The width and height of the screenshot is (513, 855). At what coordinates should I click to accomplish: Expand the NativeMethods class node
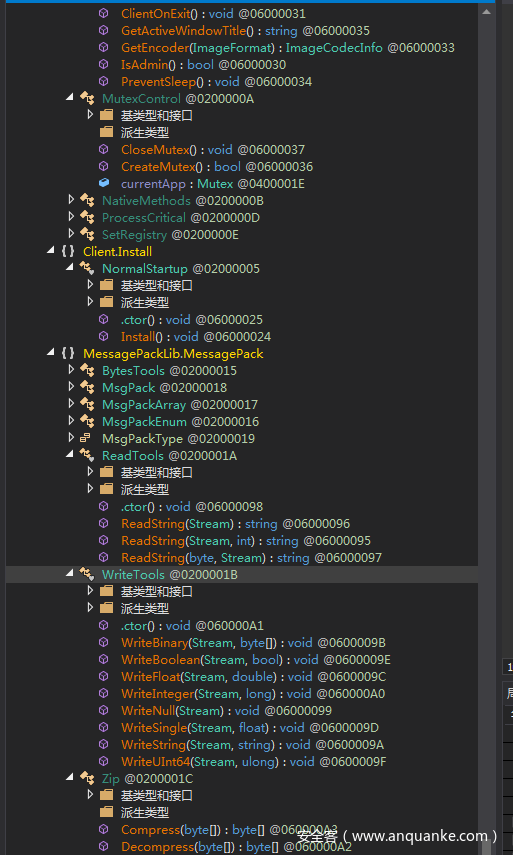71,200
